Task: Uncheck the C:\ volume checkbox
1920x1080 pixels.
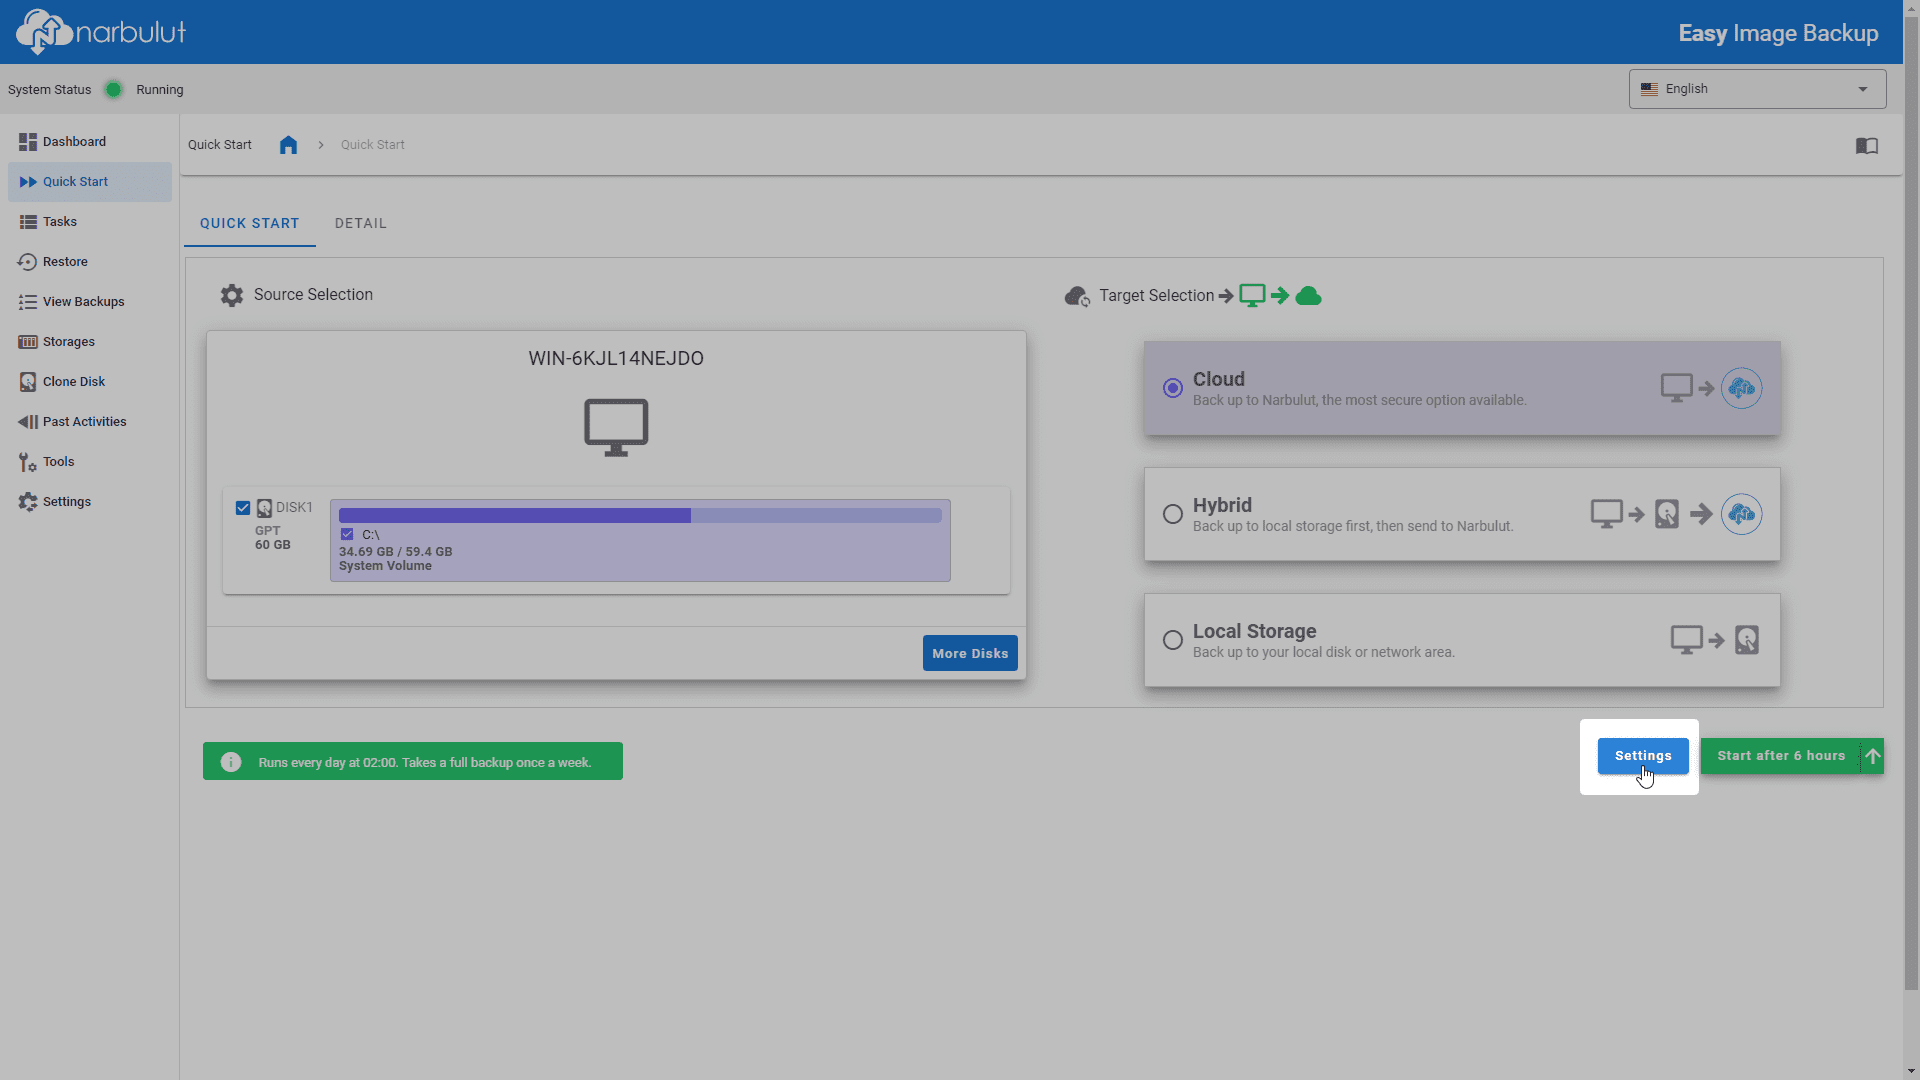Action: [347, 535]
